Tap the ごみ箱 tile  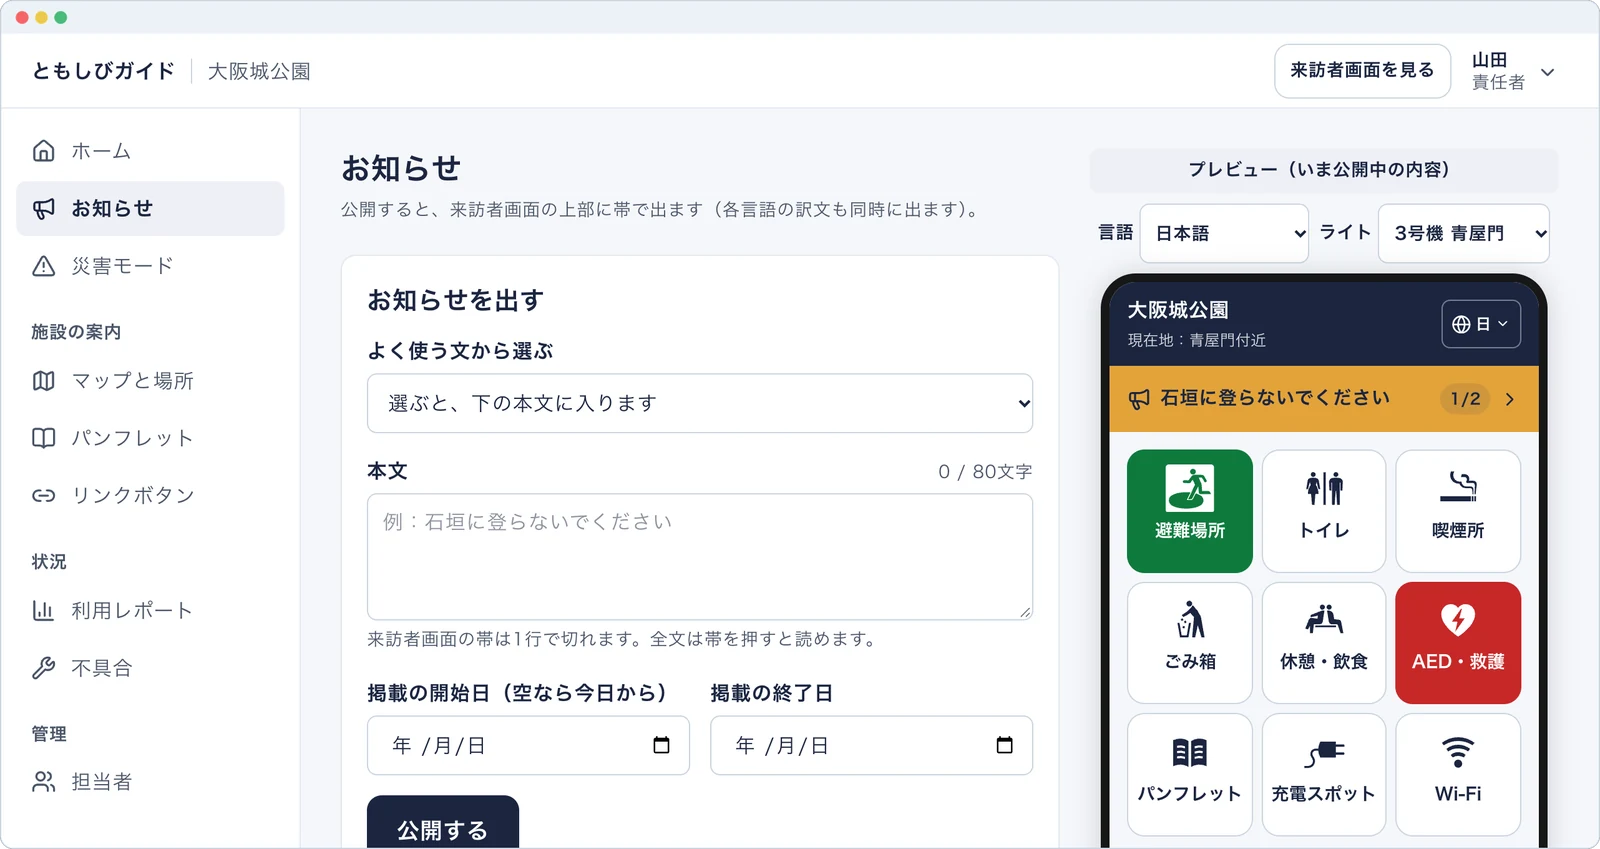point(1190,643)
